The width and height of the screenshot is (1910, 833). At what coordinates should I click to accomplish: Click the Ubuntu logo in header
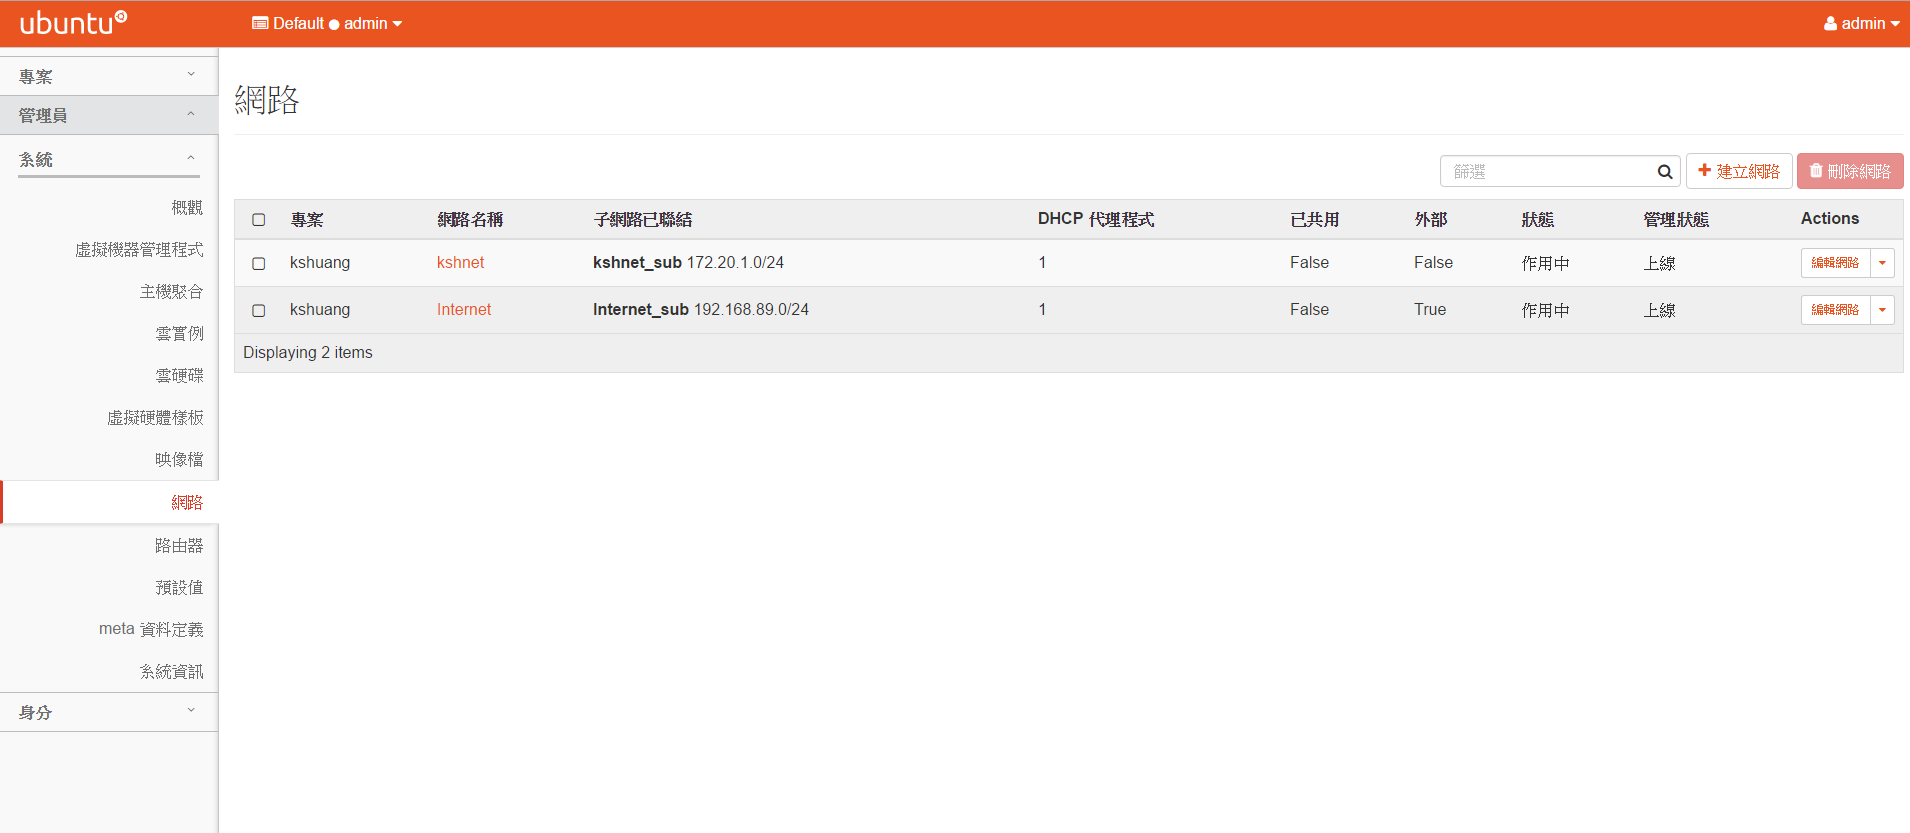73,23
